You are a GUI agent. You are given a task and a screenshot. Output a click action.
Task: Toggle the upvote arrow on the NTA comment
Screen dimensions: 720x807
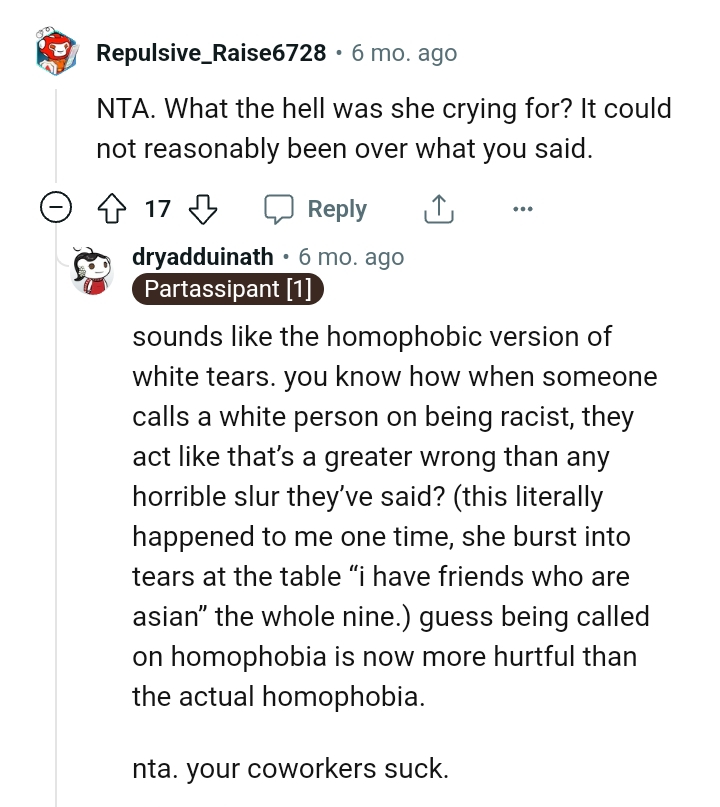pyautogui.click(x=113, y=208)
